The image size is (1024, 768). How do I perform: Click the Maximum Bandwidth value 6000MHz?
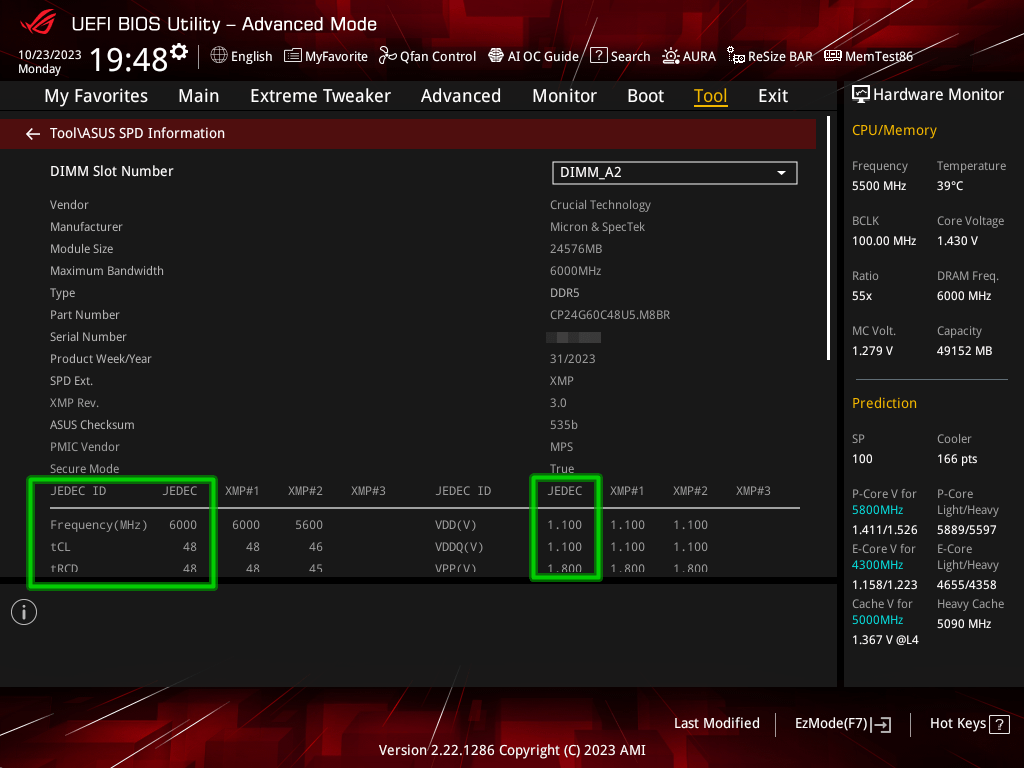575,271
